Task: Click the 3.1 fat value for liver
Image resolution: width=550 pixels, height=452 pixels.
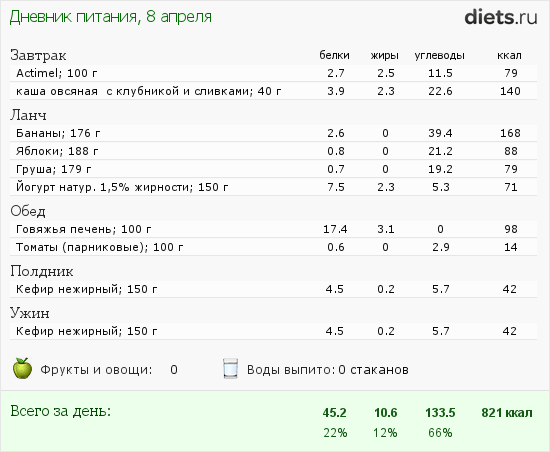Action: tap(386, 229)
